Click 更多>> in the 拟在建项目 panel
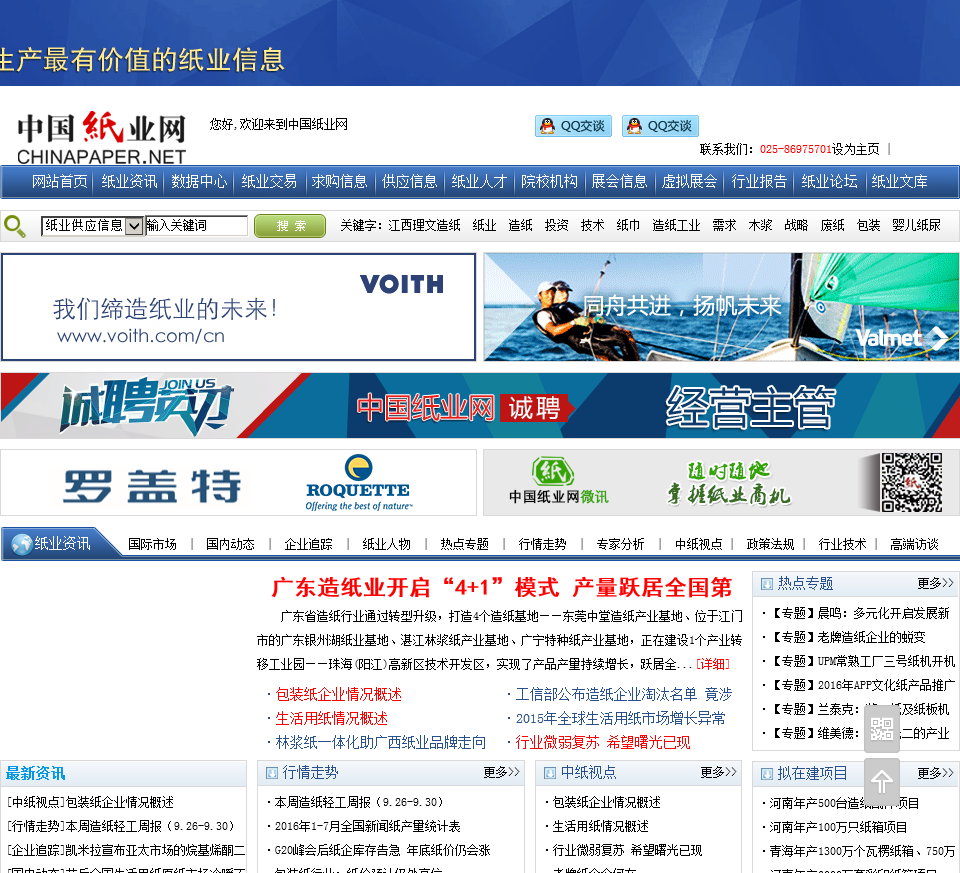 tap(935, 774)
